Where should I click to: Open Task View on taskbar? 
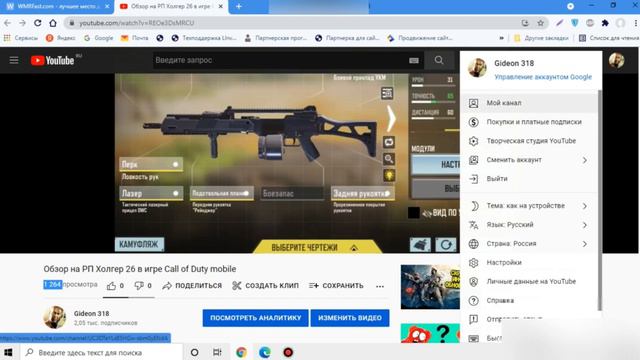(217, 352)
